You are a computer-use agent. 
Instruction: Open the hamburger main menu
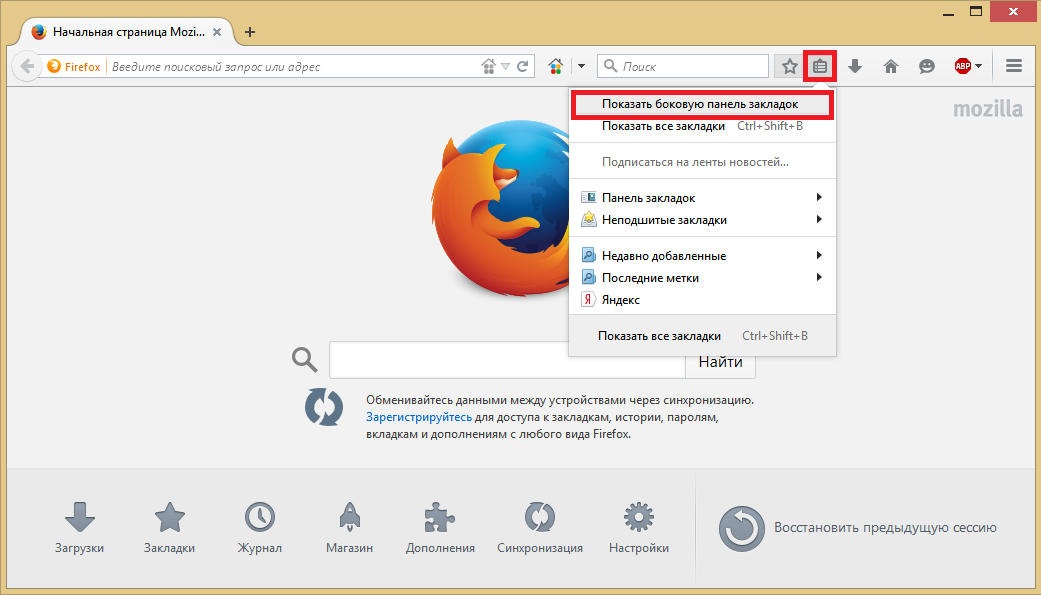pyautogui.click(x=1013, y=66)
